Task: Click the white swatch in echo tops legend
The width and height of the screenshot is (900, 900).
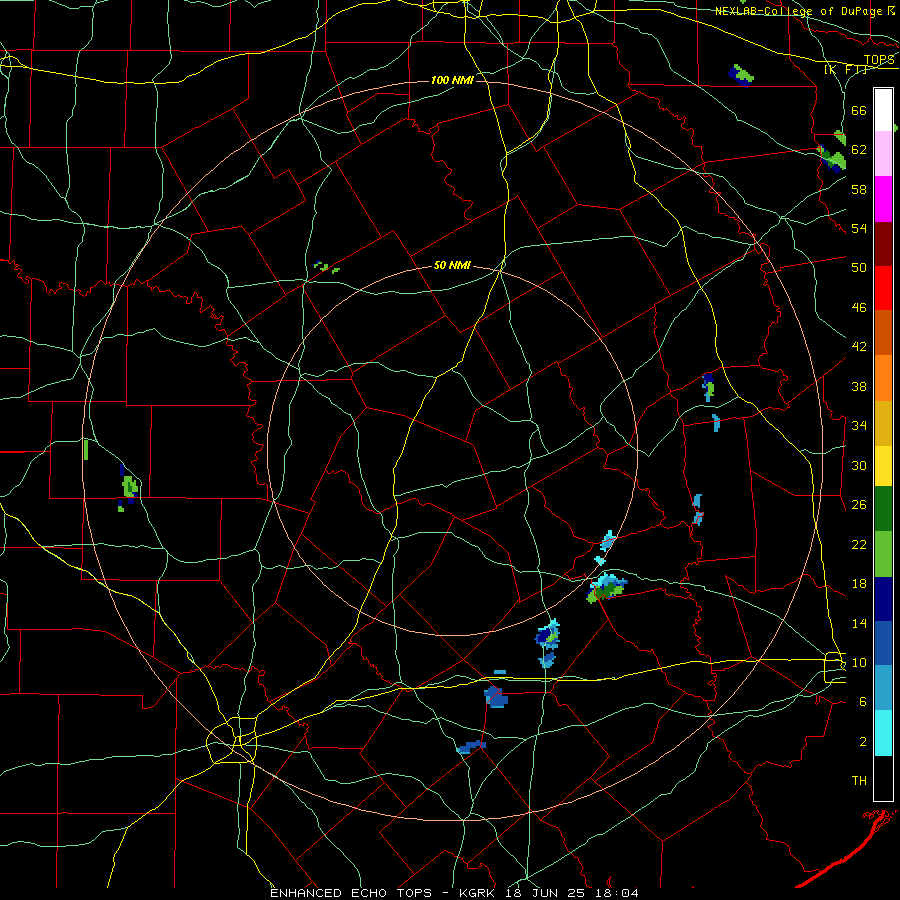Action: click(x=883, y=110)
